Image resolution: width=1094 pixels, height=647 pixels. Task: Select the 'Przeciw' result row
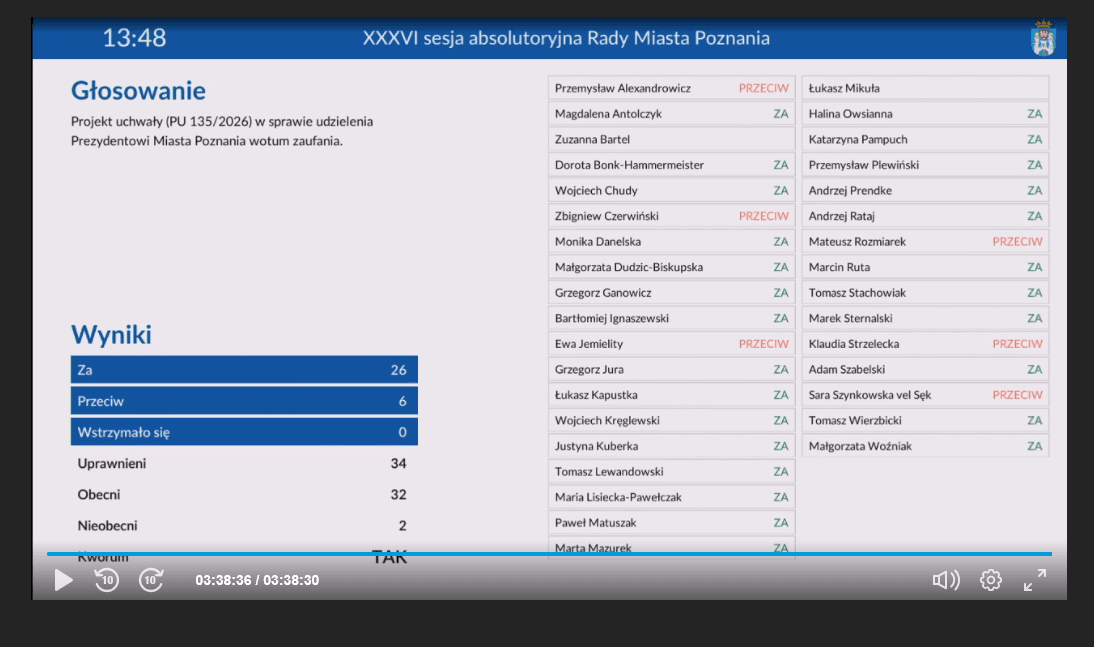pos(244,401)
